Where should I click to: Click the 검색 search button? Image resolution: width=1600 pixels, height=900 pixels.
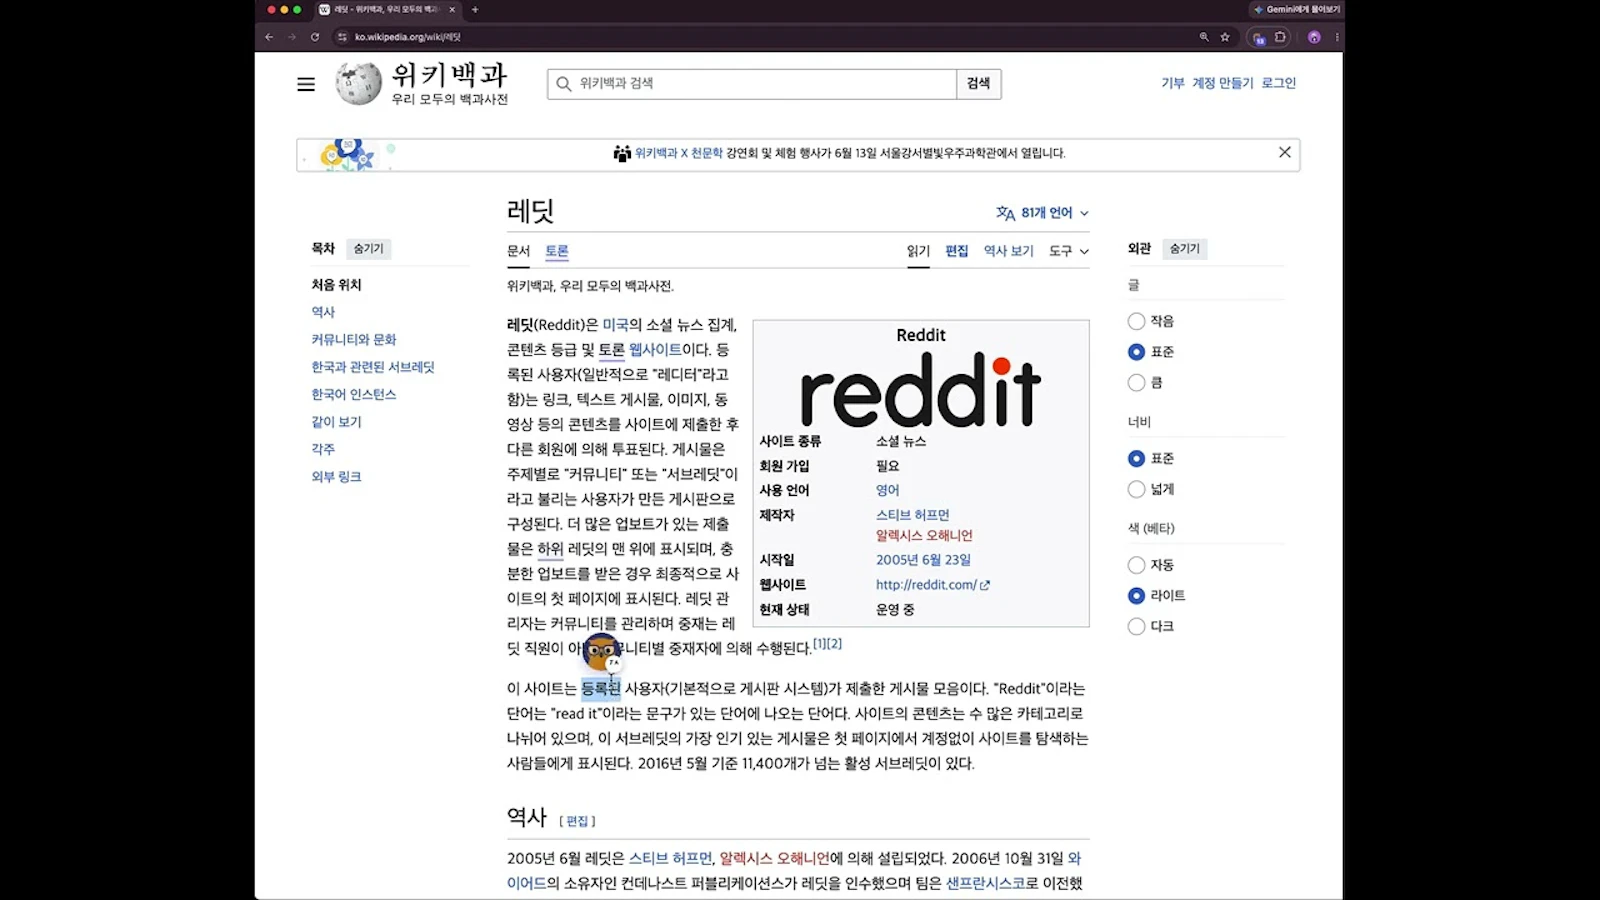tap(979, 84)
